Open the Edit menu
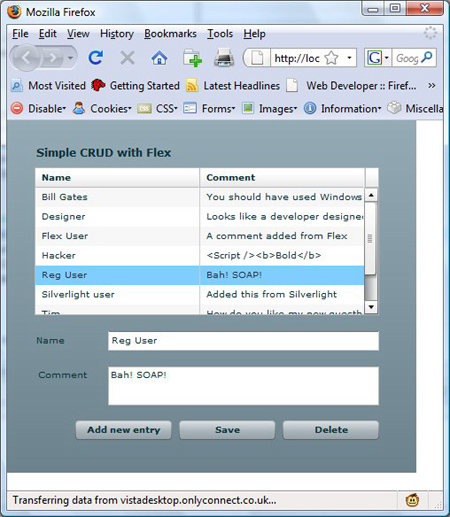Screen dimensions: 450x517 coord(48,34)
